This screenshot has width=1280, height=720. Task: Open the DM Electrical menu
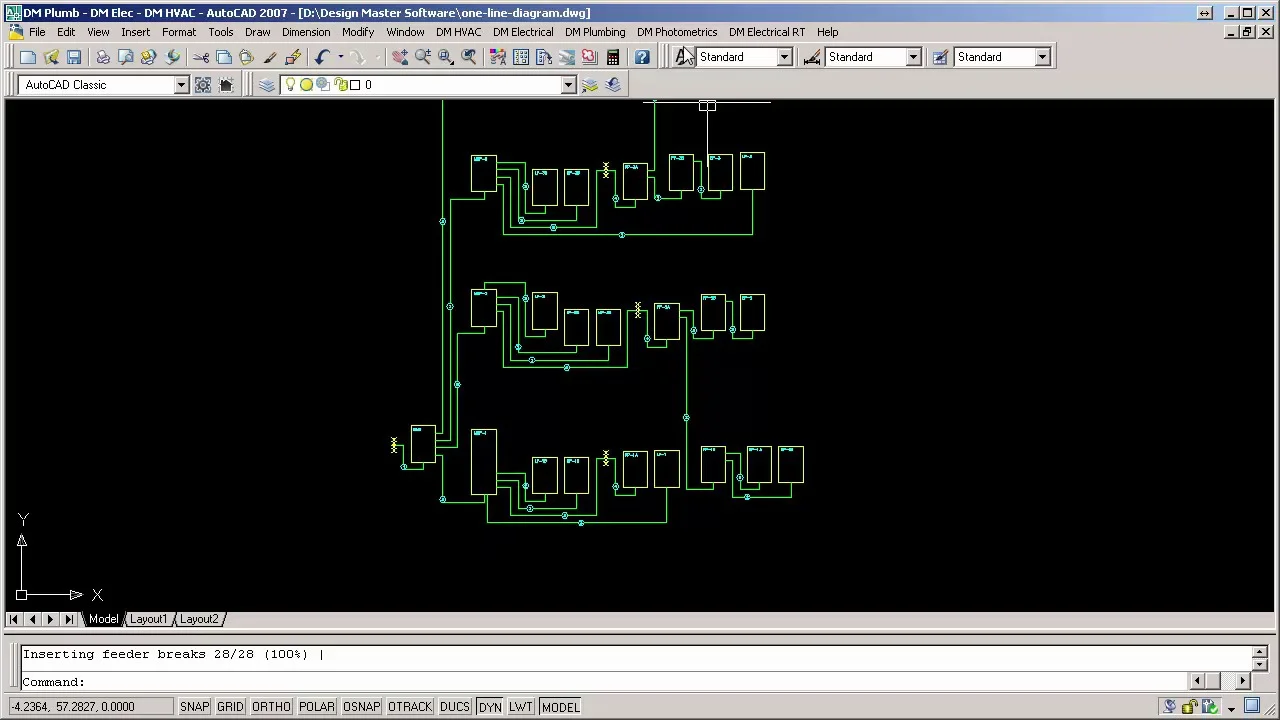523,32
